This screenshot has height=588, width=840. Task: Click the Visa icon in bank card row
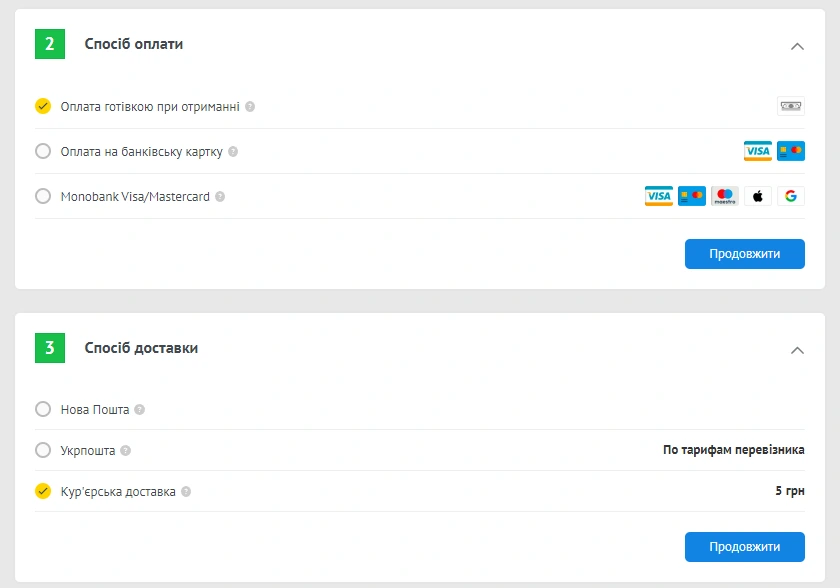(757, 151)
